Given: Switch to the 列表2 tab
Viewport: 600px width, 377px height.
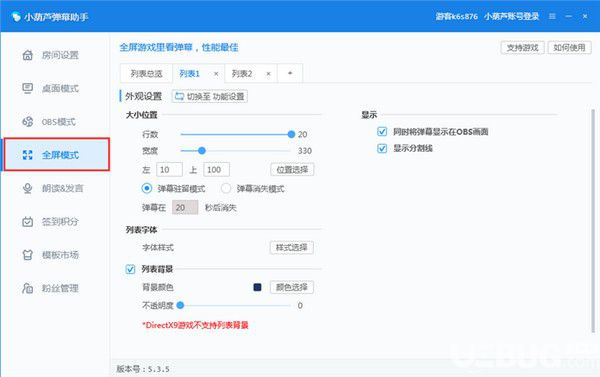Looking at the screenshot, I should click(x=242, y=73).
